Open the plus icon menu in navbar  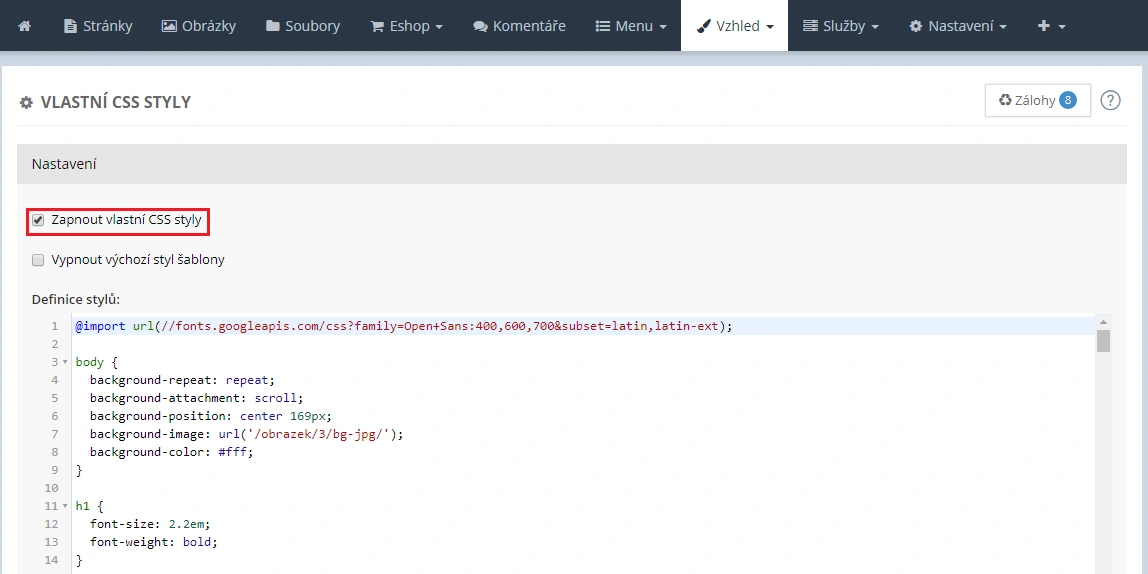click(1051, 26)
